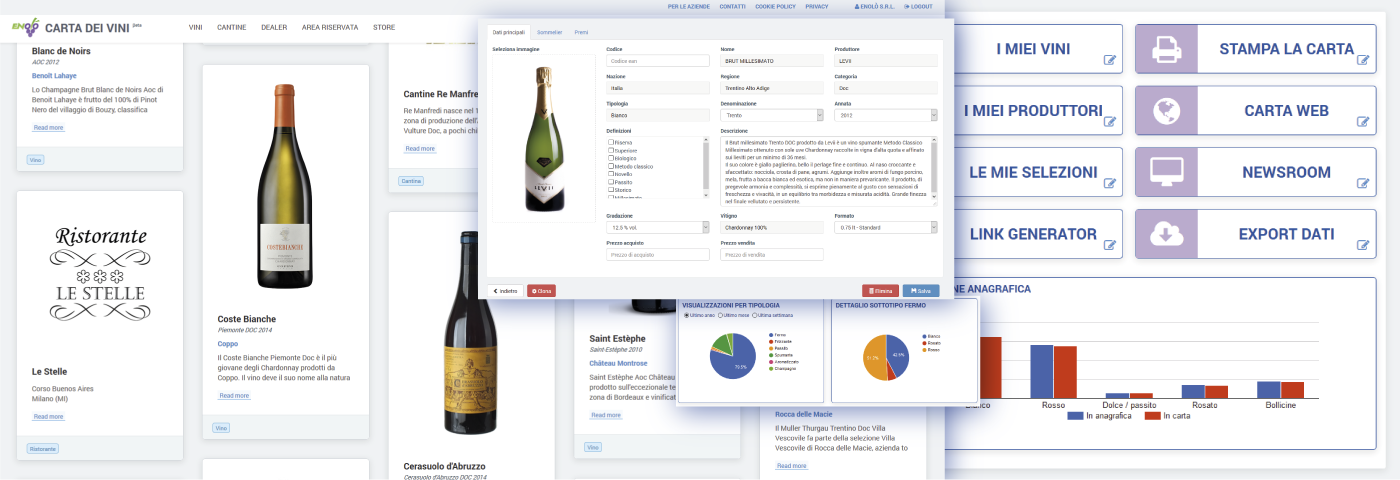The width and height of the screenshot is (1400, 480).
Task: Select the Ultima settimana radio option
Action: coord(755,315)
